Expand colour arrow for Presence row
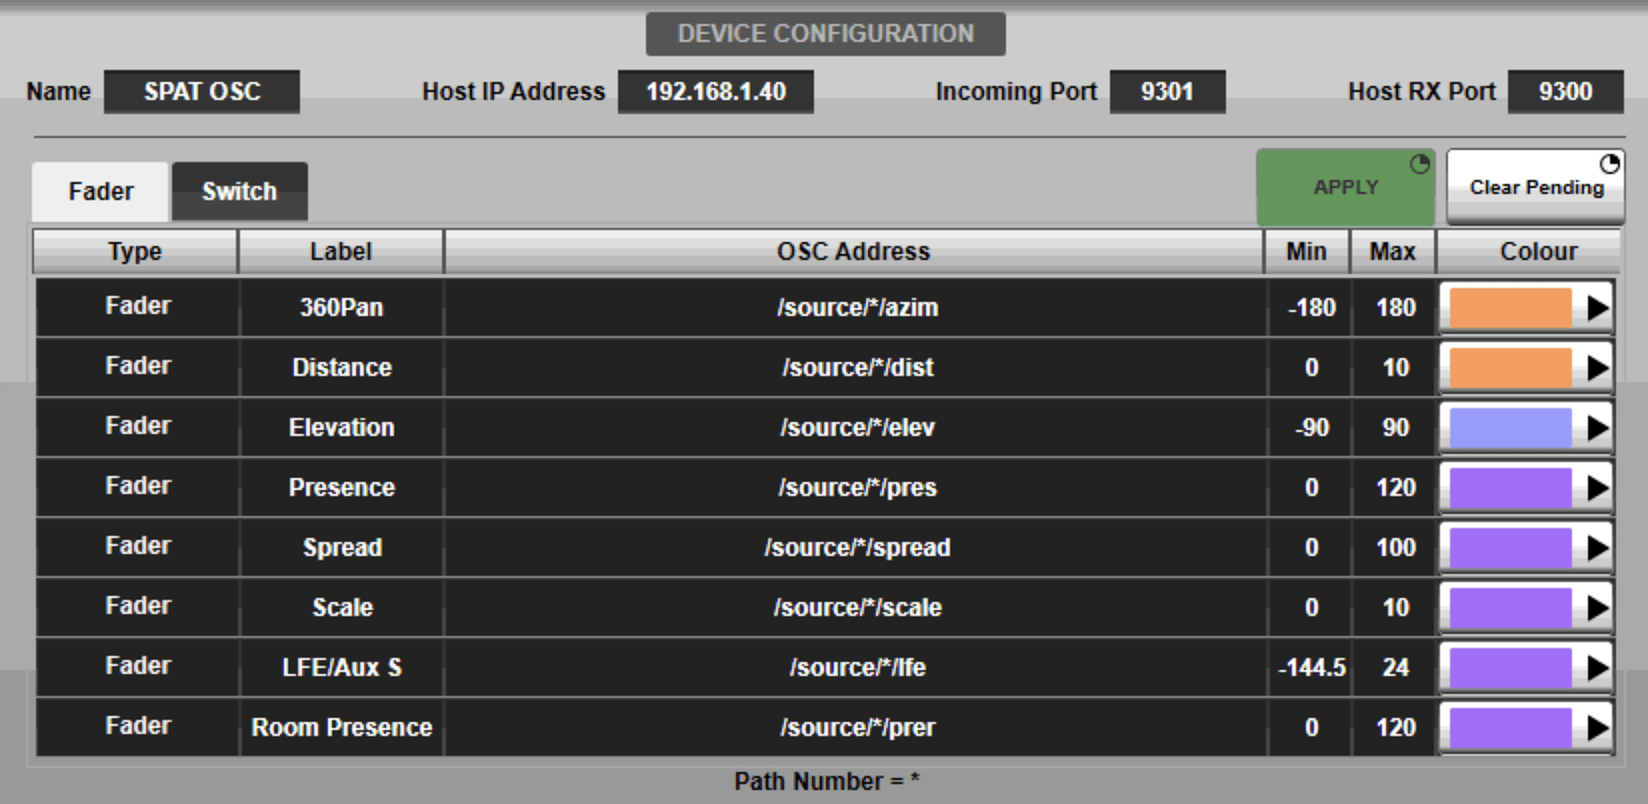This screenshot has height=804, width=1648. point(1597,488)
